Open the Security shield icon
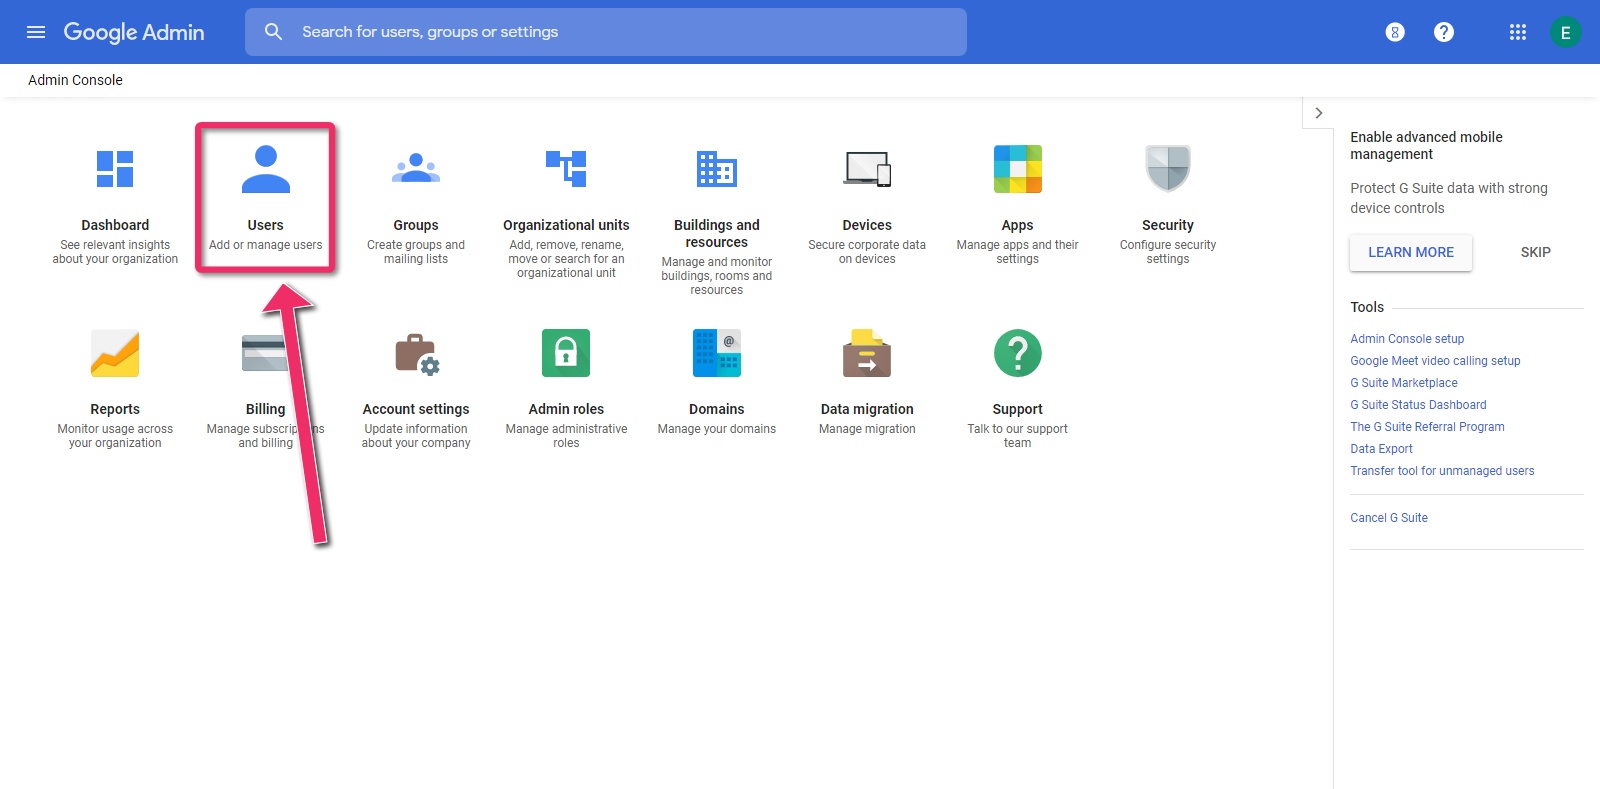The width and height of the screenshot is (1600, 789). [1168, 168]
